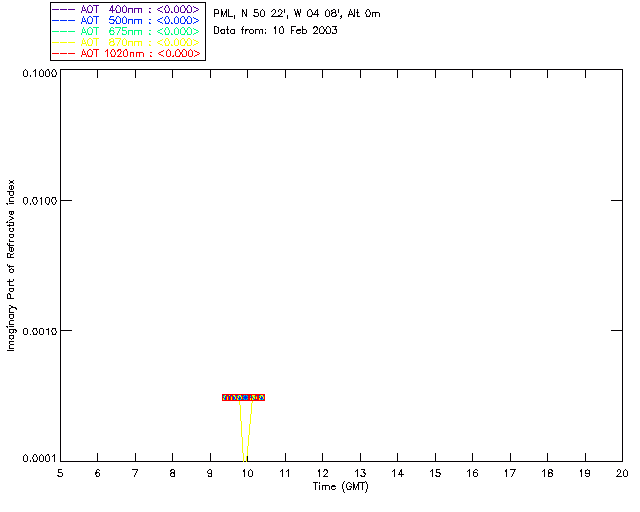The height and width of the screenshot is (512, 640).
Task: Click the x-axis tick label 17
Action: pos(510,473)
